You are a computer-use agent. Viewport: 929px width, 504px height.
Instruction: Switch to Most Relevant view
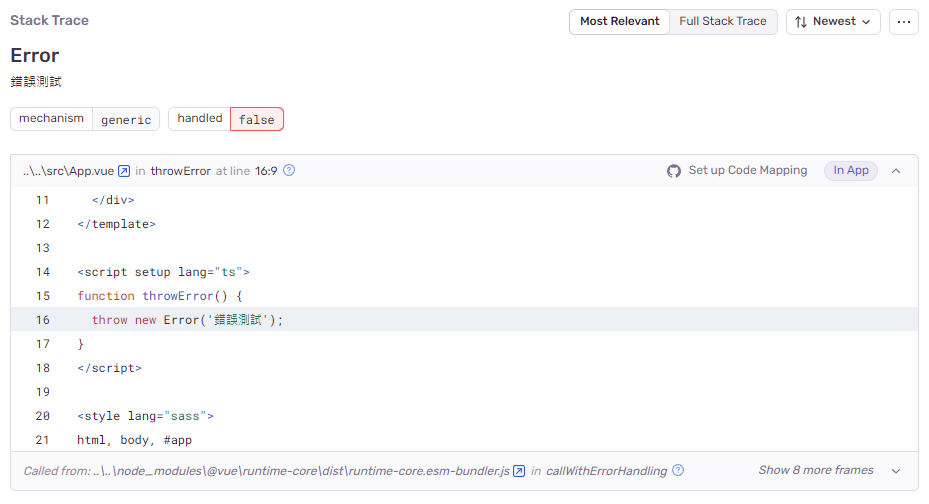[x=619, y=21]
